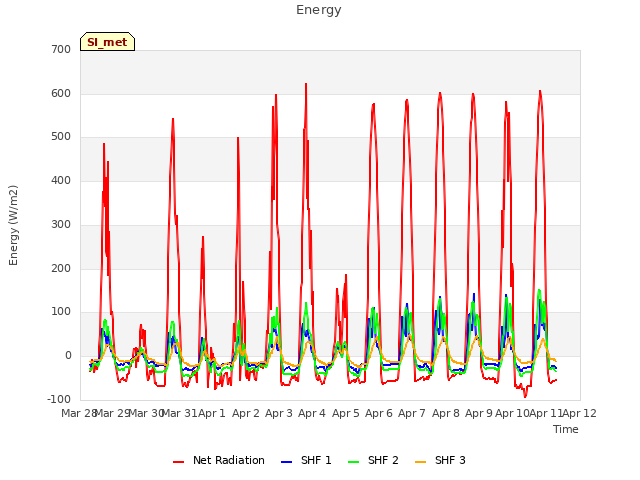Click the Apr 8 x-axis date label
This screenshot has height=480, width=640.
tap(446, 413)
